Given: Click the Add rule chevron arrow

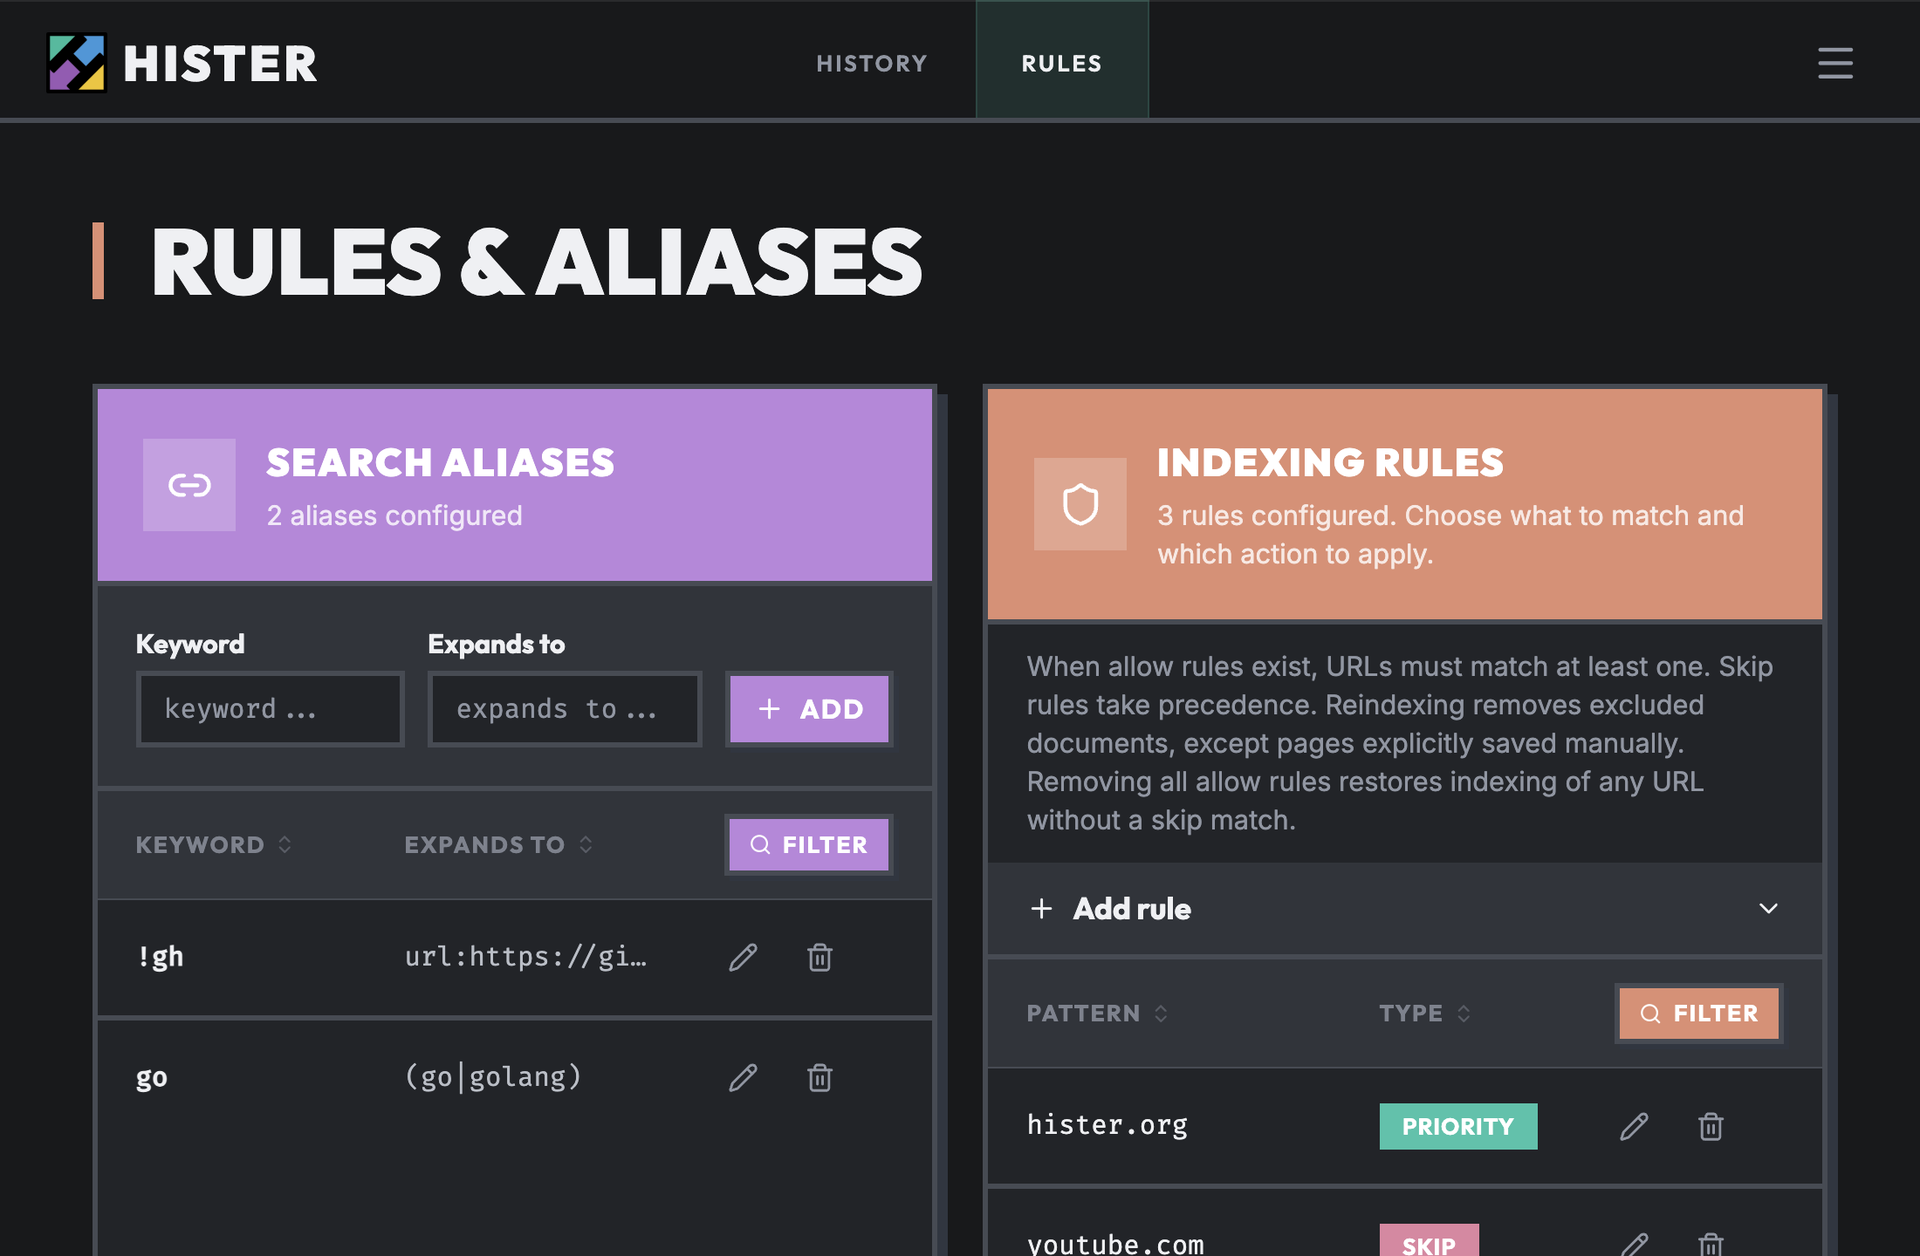Looking at the screenshot, I should [x=1768, y=909].
